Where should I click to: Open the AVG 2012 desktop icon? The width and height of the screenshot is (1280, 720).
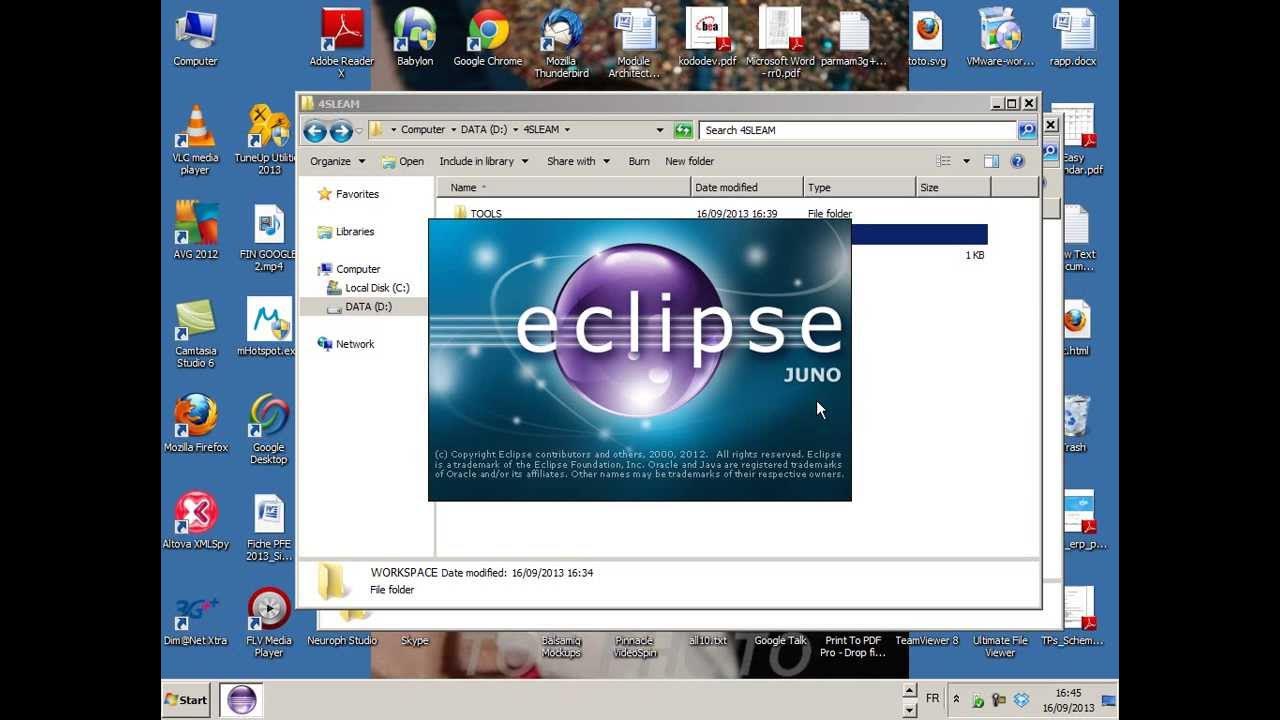click(196, 230)
